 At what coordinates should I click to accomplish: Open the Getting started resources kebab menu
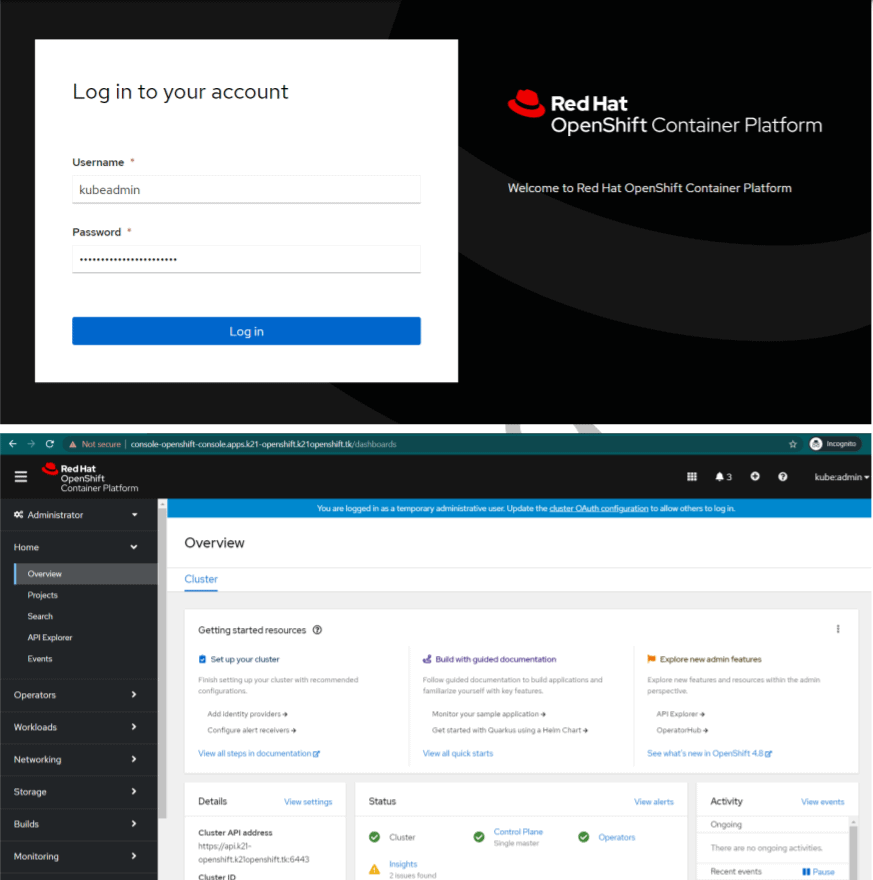click(838, 629)
